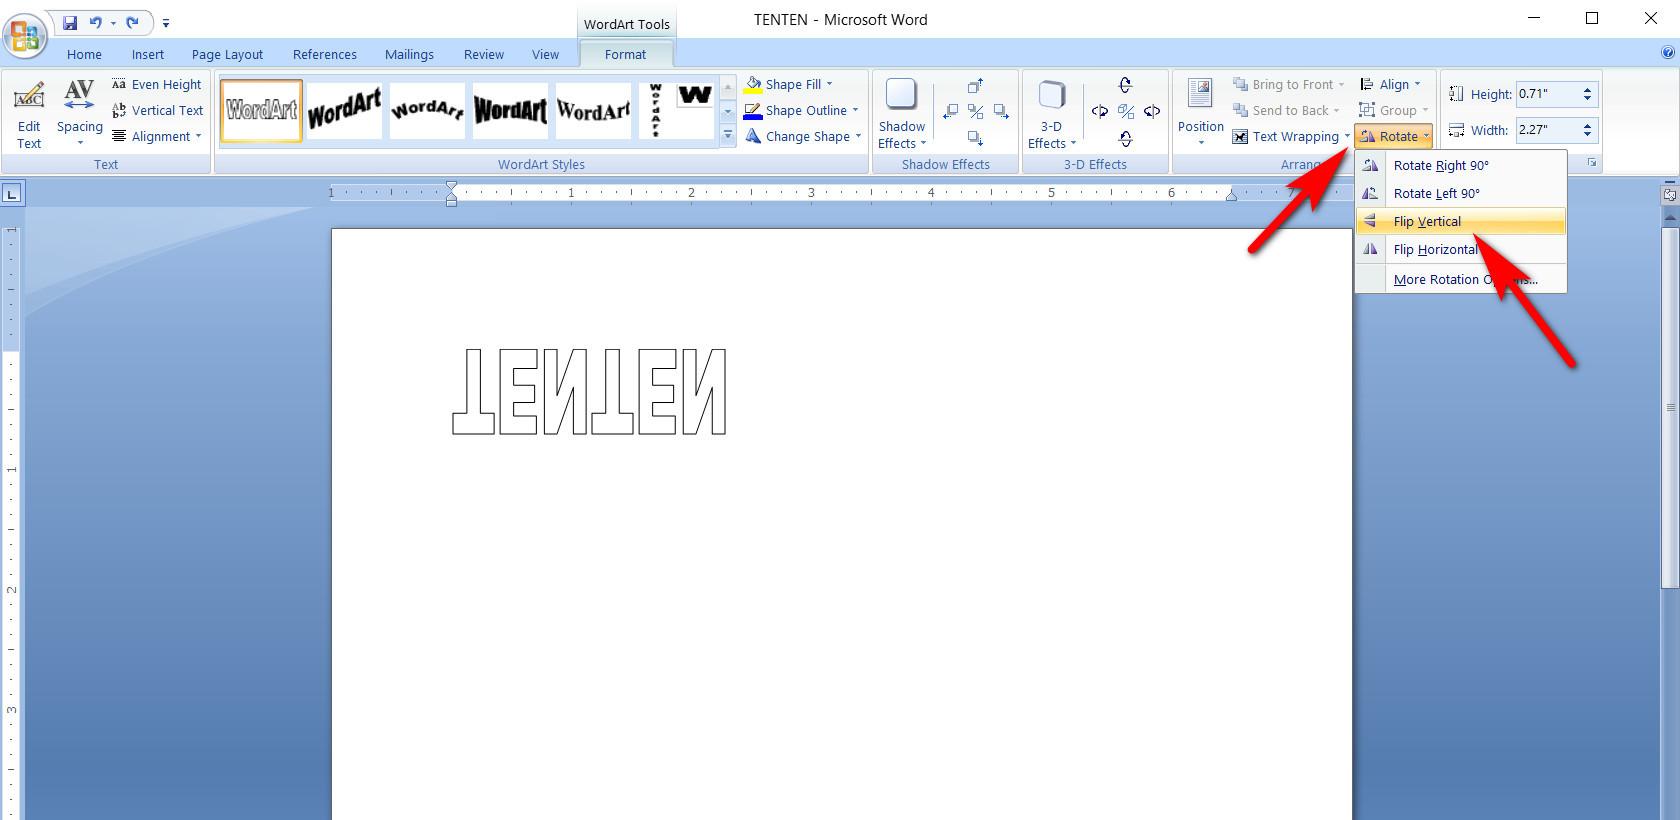Open the Spacing dropdown

[79, 113]
